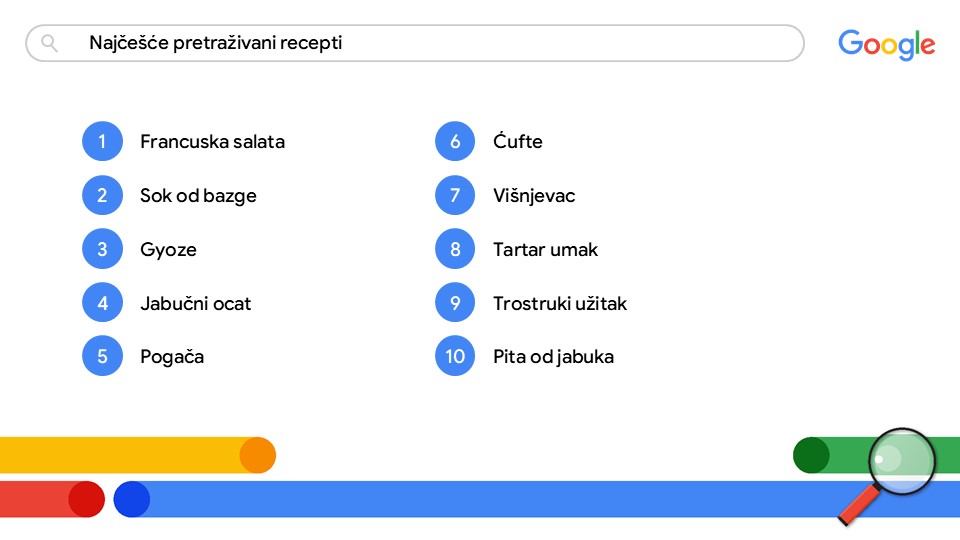Click the orange circle on yellow bar
960x540 pixels.
[x=258, y=455]
